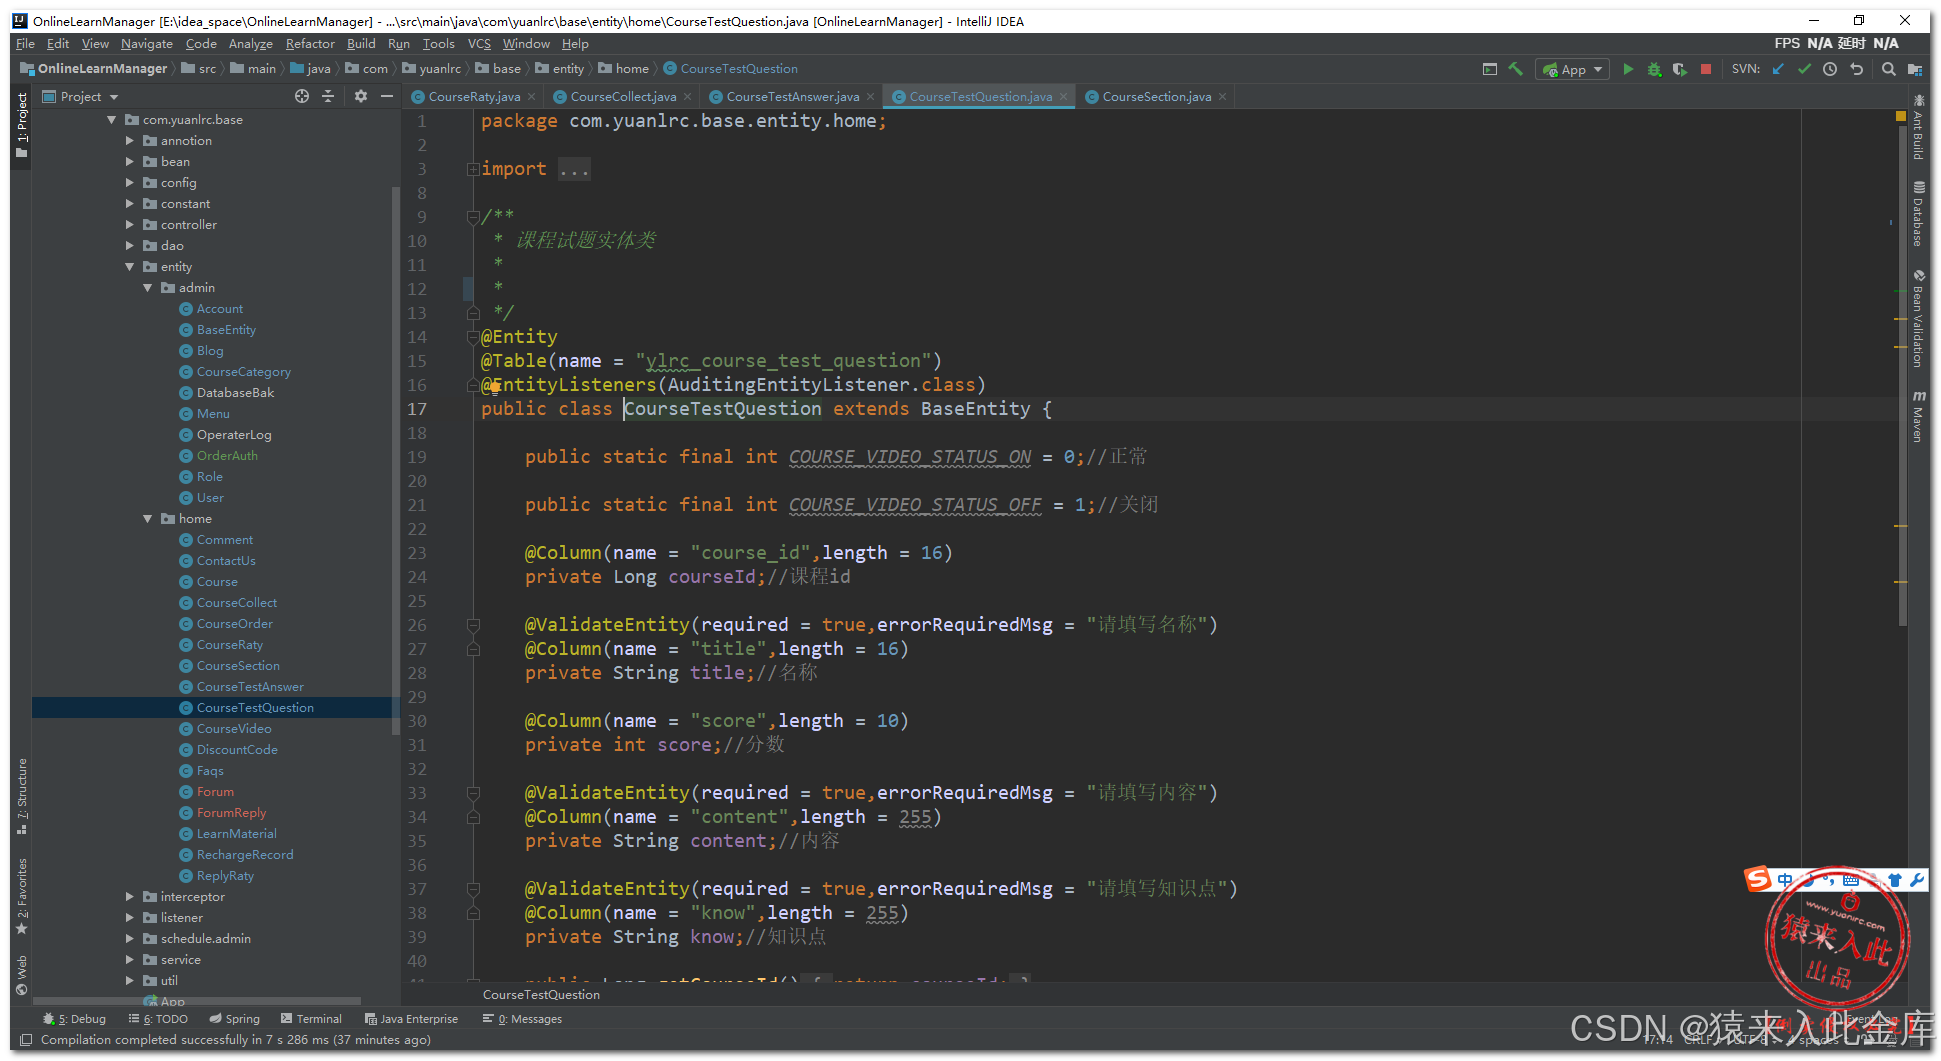The width and height of the screenshot is (1941, 1061).
Task: Open the Ant Build side panel
Action: [1918, 128]
